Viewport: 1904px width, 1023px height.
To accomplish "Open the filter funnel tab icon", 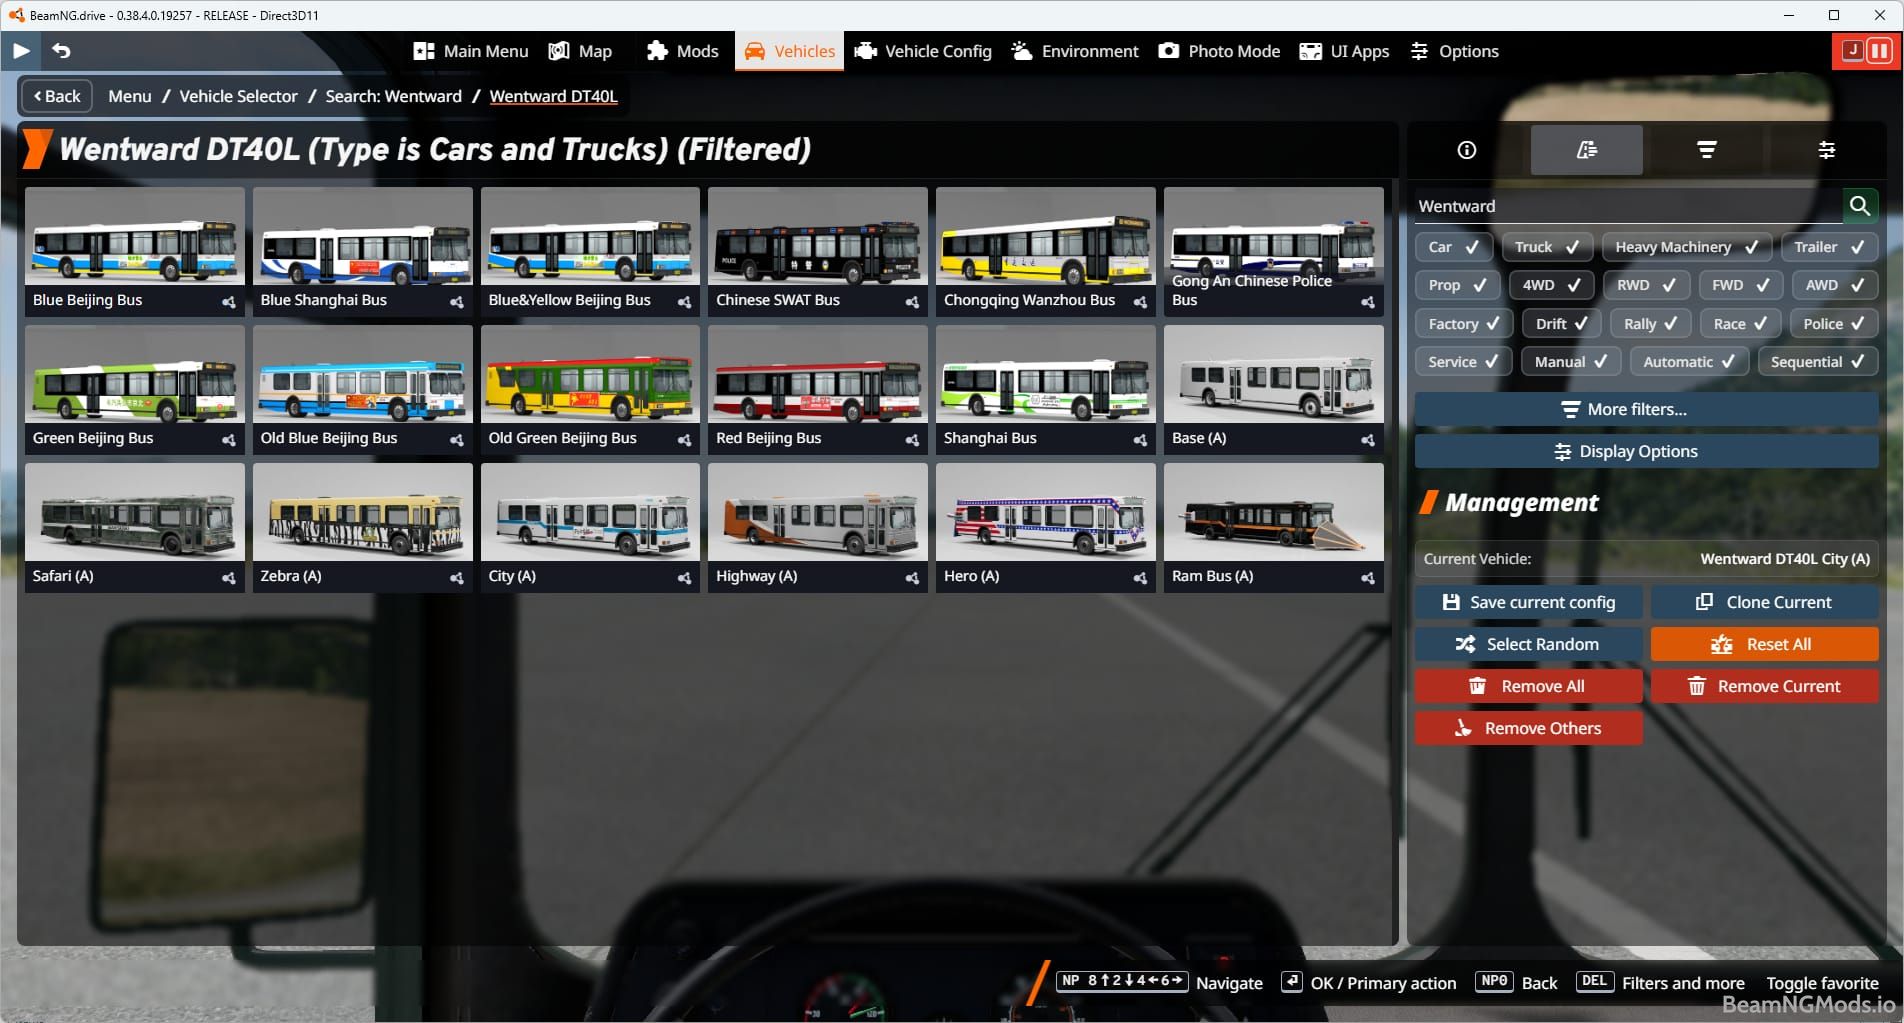I will pos(1706,150).
